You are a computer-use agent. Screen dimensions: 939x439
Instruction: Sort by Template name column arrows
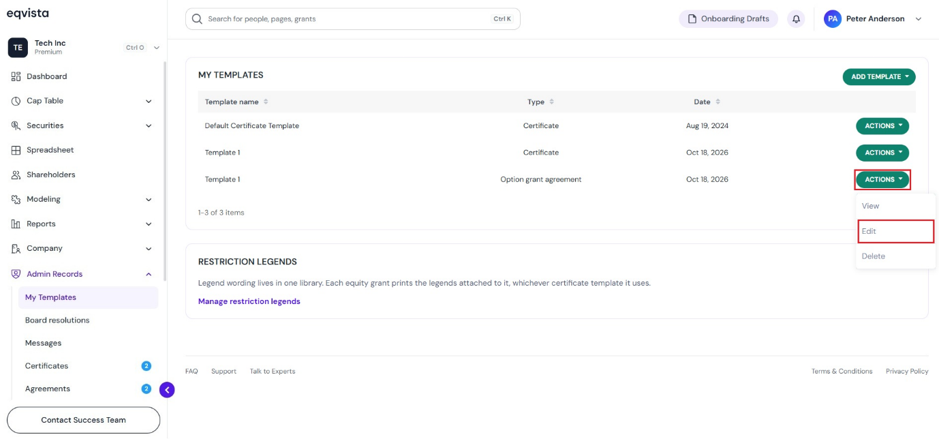pyautogui.click(x=266, y=102)
